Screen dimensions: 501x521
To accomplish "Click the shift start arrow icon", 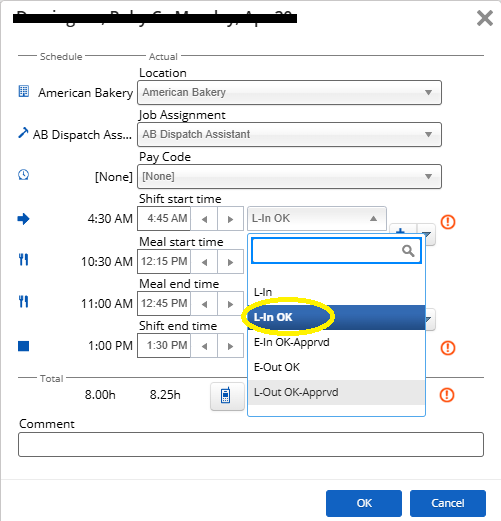I will coord(23,219).
